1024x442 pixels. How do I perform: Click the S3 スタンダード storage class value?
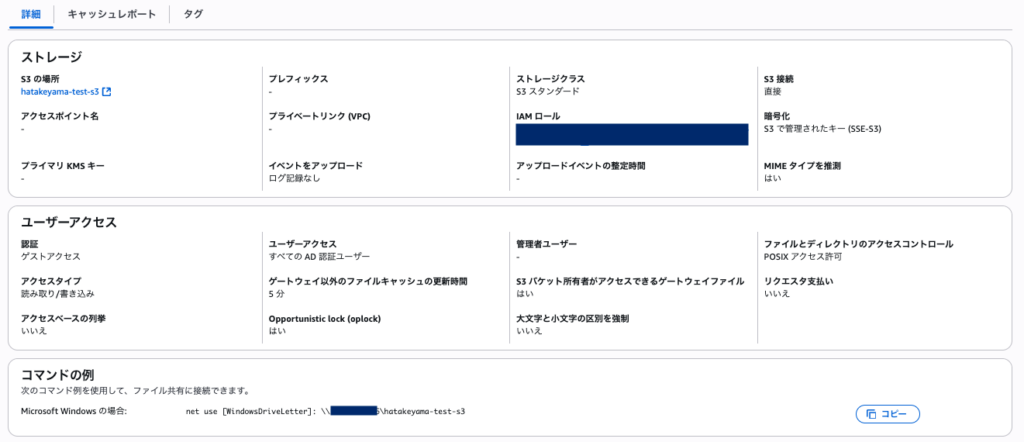point(548,92)
